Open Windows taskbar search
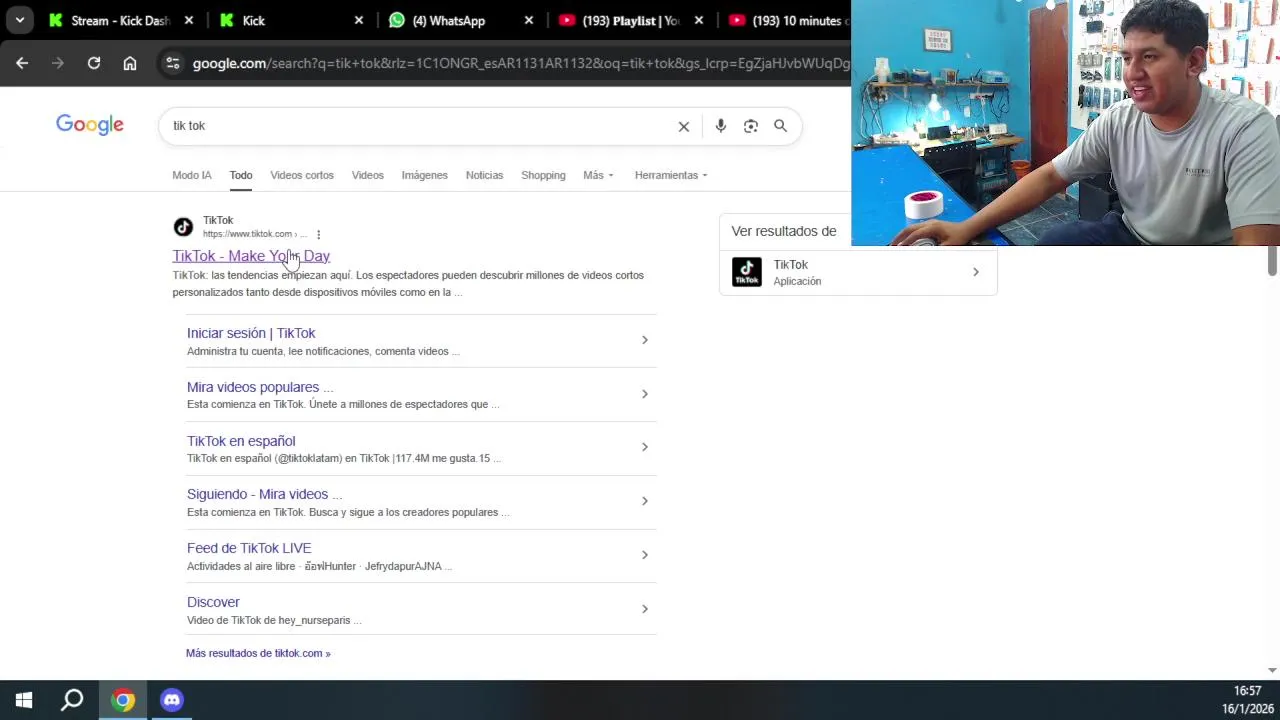 72,700
